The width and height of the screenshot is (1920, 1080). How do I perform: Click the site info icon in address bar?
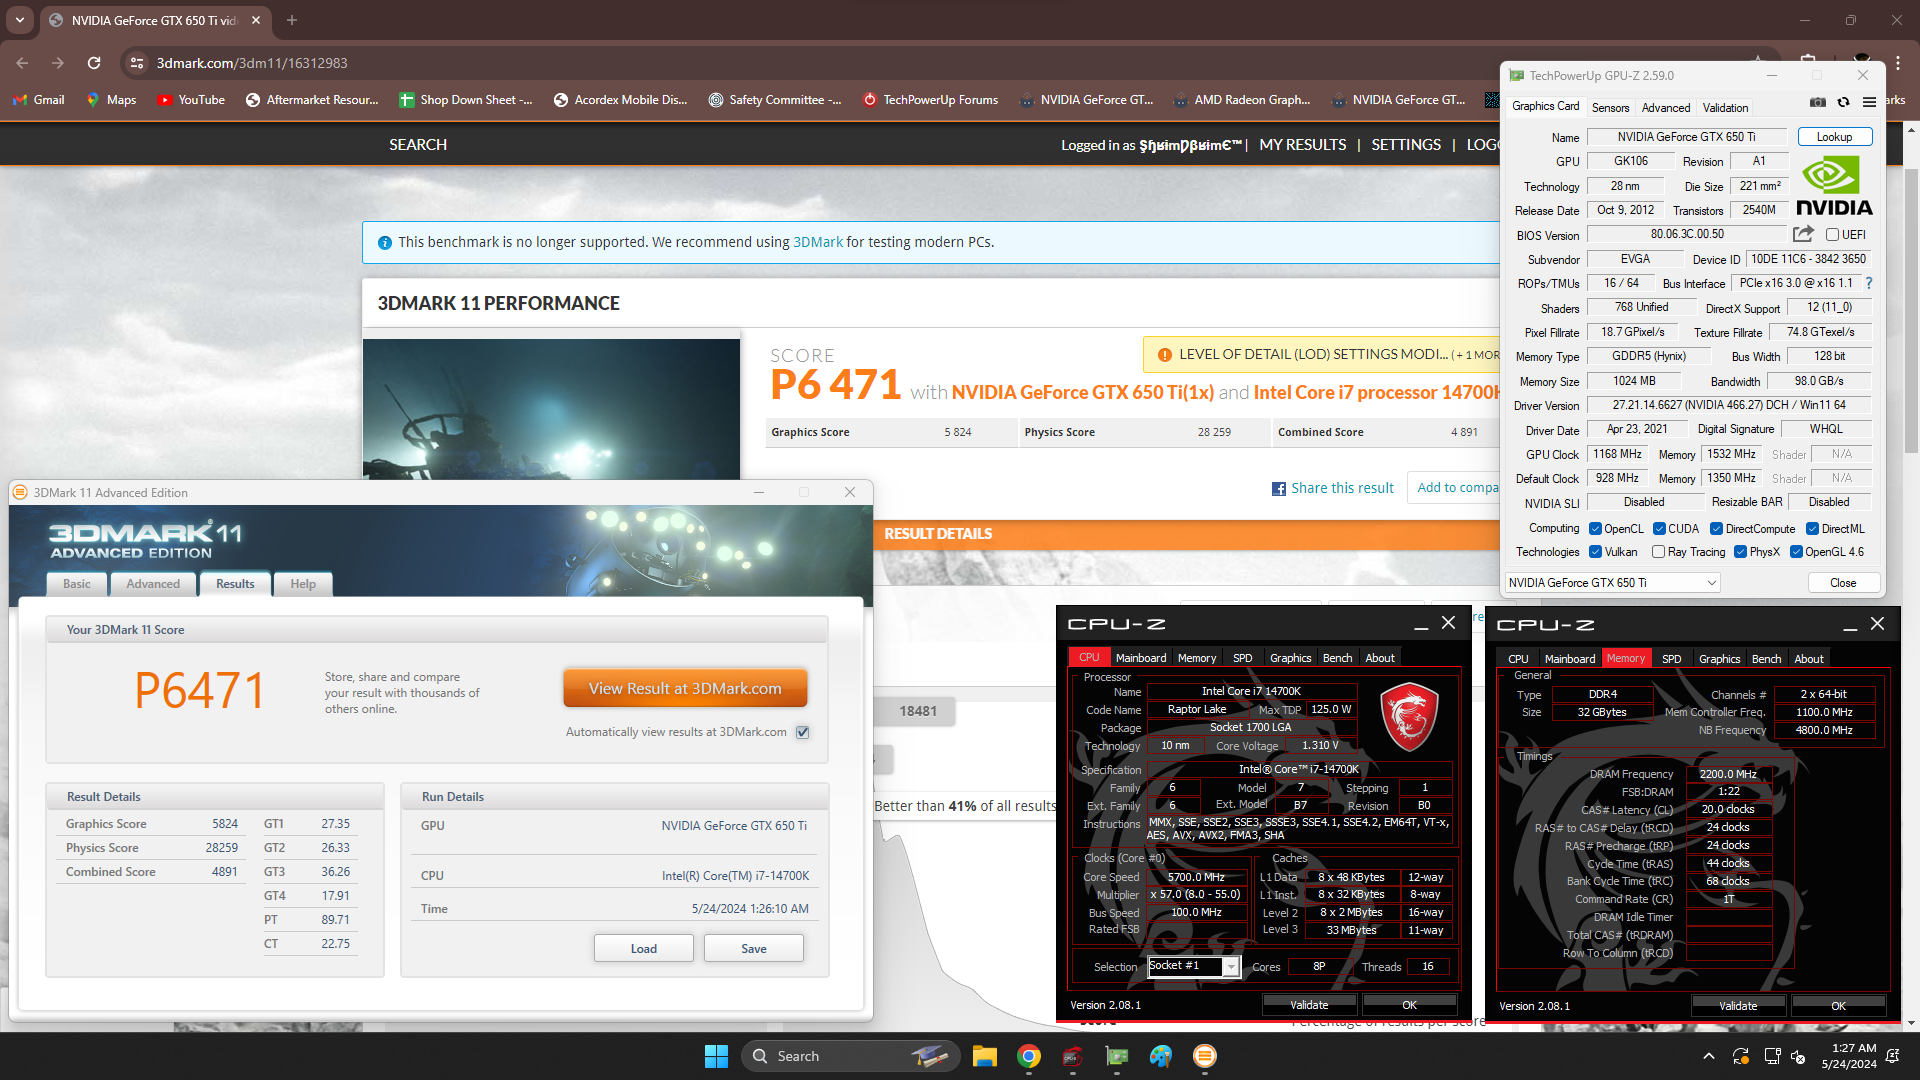[138, 63]
